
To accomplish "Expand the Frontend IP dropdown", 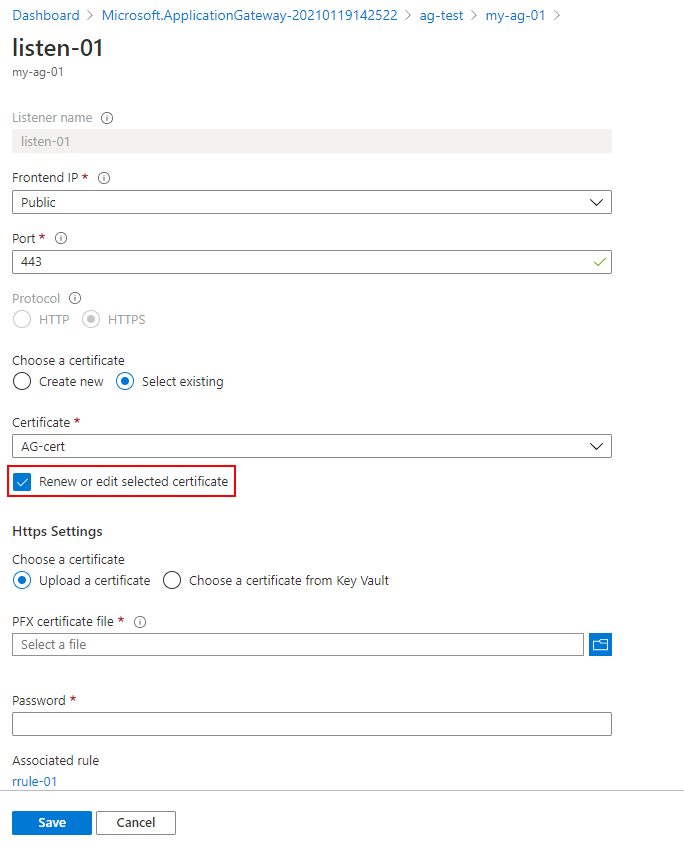I will (311, 202).
